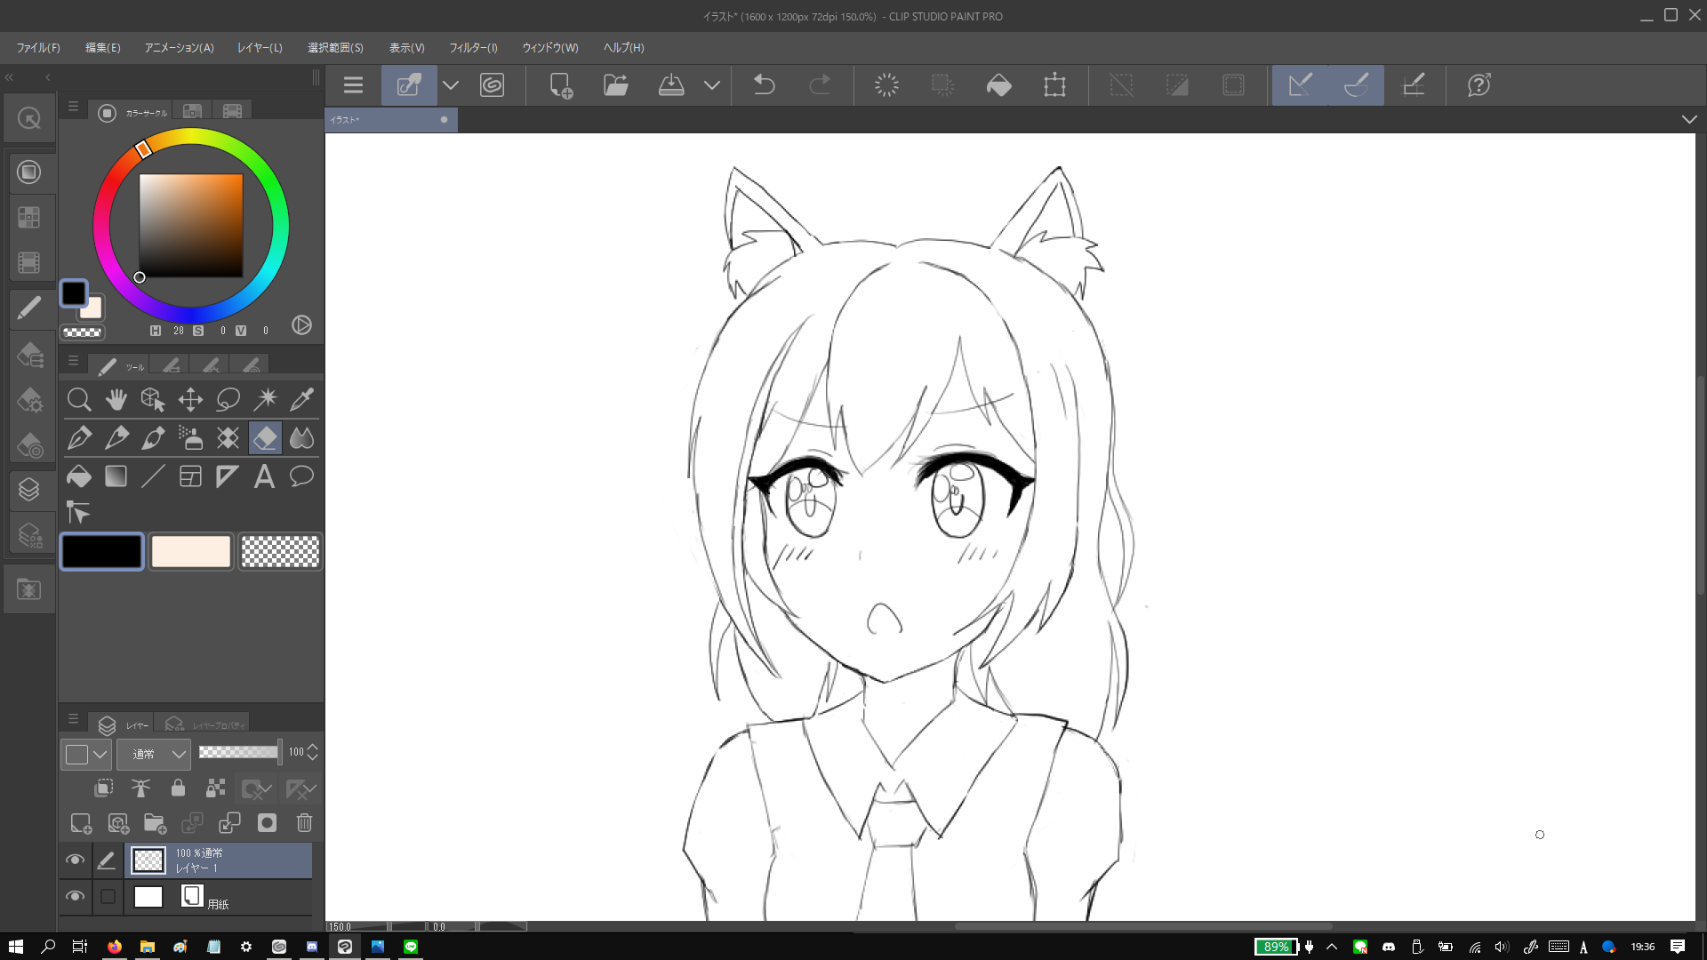Image resolution: width=1707 pixels, height=960 pixels.
Task: Select the Eyedropper tool
Action: (x=302, y=400)
